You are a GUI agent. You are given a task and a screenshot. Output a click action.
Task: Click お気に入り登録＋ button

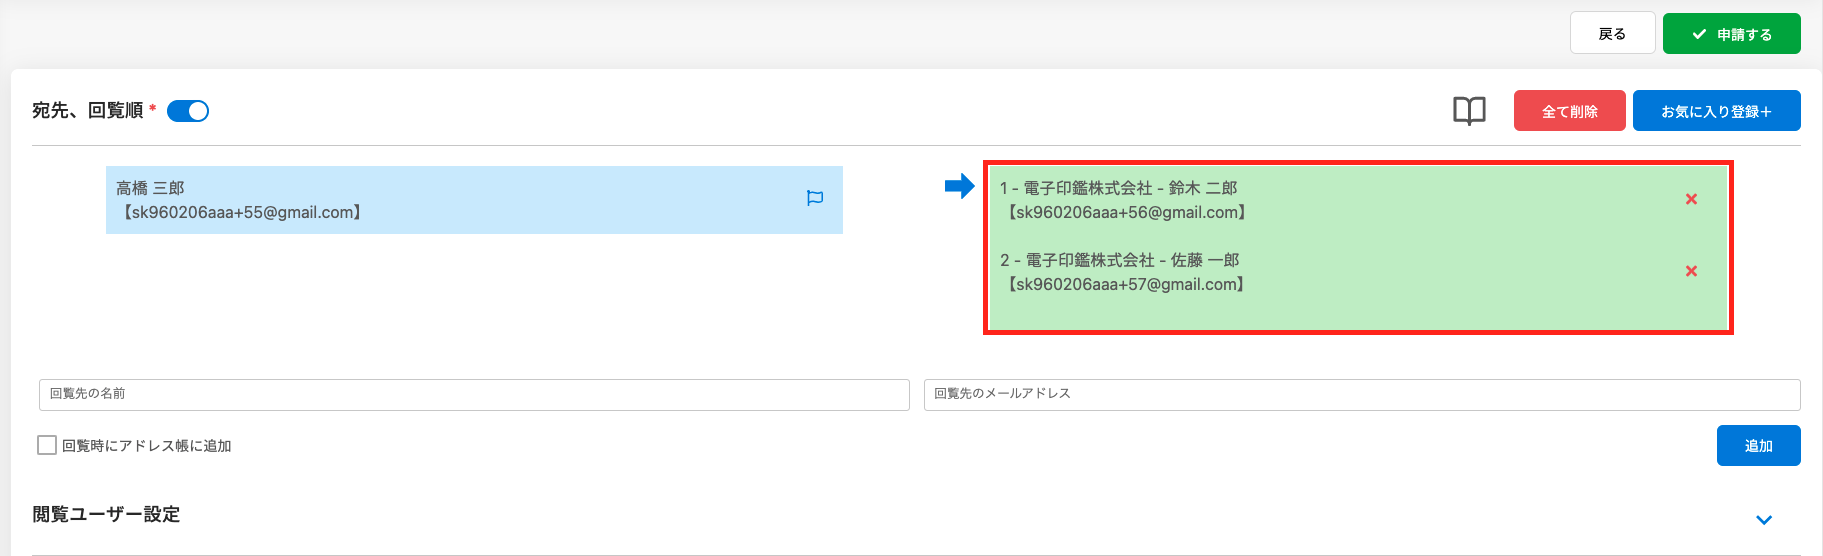[x=1716, y=111]
